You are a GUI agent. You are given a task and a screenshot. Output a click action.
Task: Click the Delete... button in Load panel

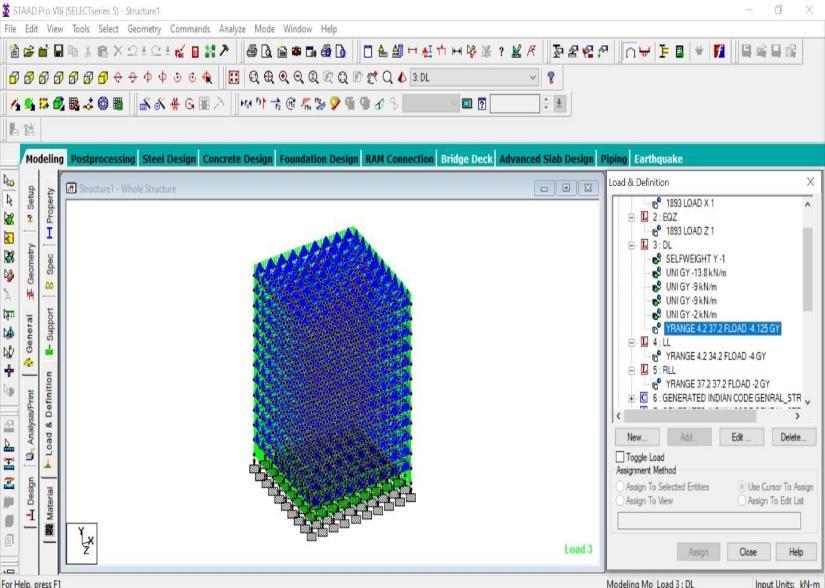793,437
